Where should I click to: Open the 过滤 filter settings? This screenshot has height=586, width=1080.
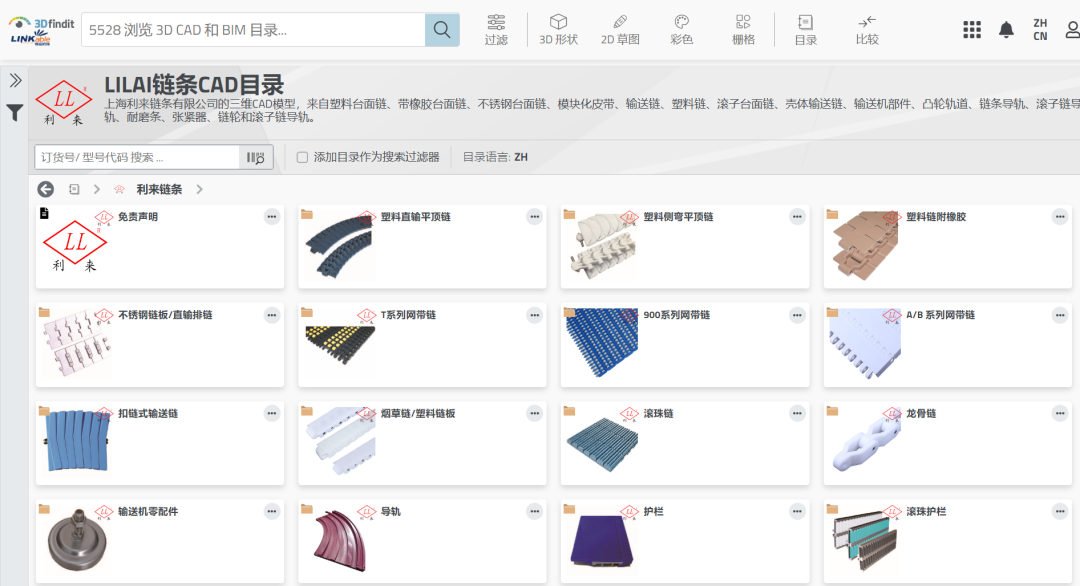(x=496, y=30)
